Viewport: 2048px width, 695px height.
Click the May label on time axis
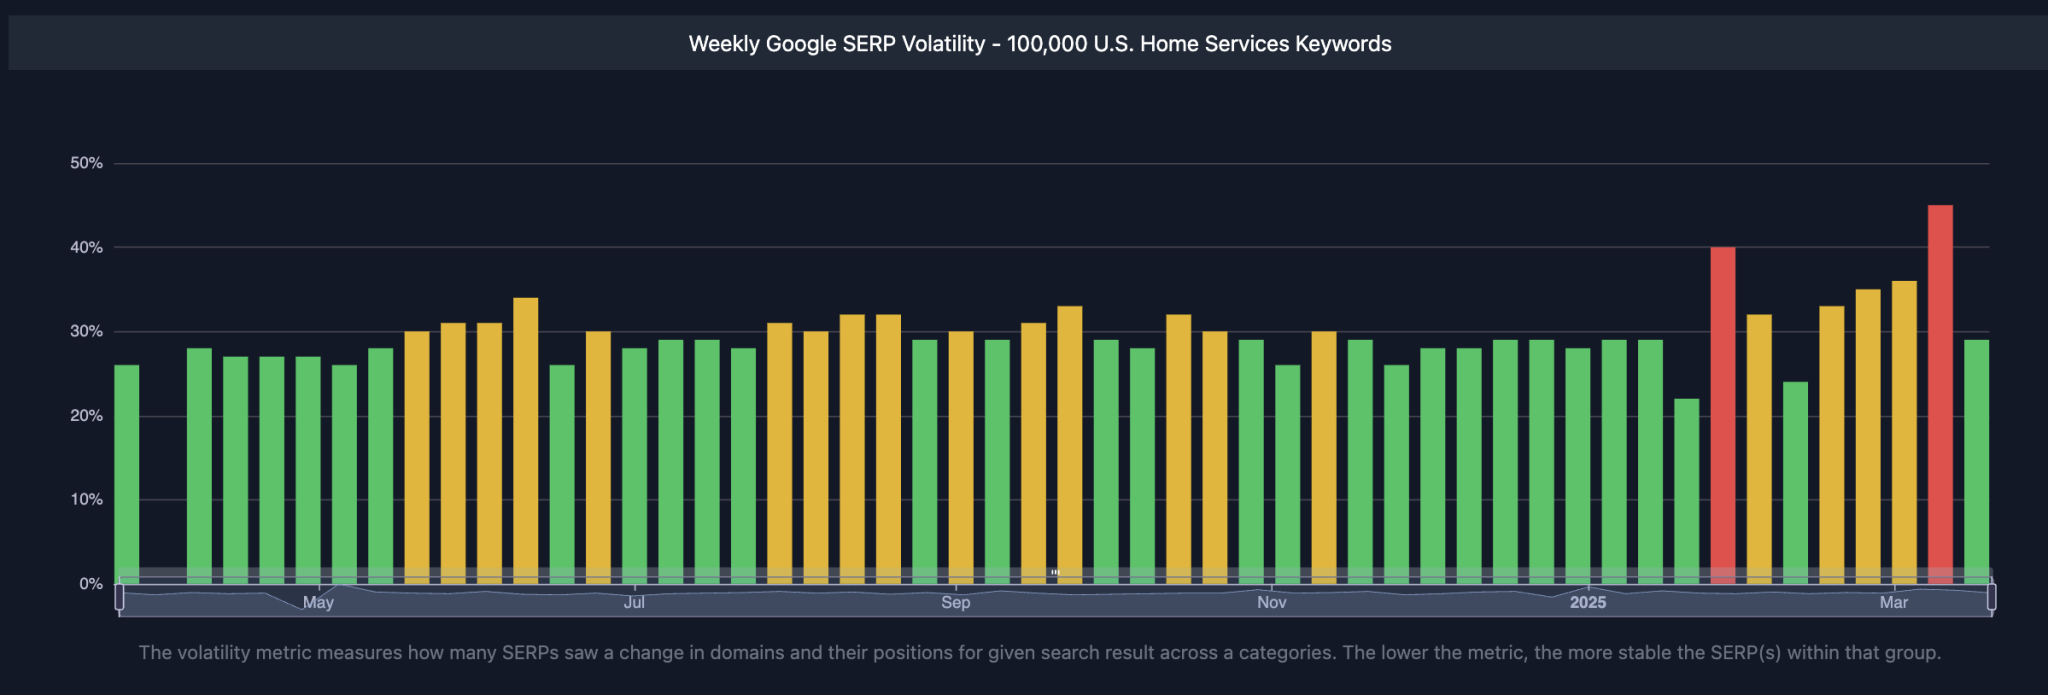(318, 603)
